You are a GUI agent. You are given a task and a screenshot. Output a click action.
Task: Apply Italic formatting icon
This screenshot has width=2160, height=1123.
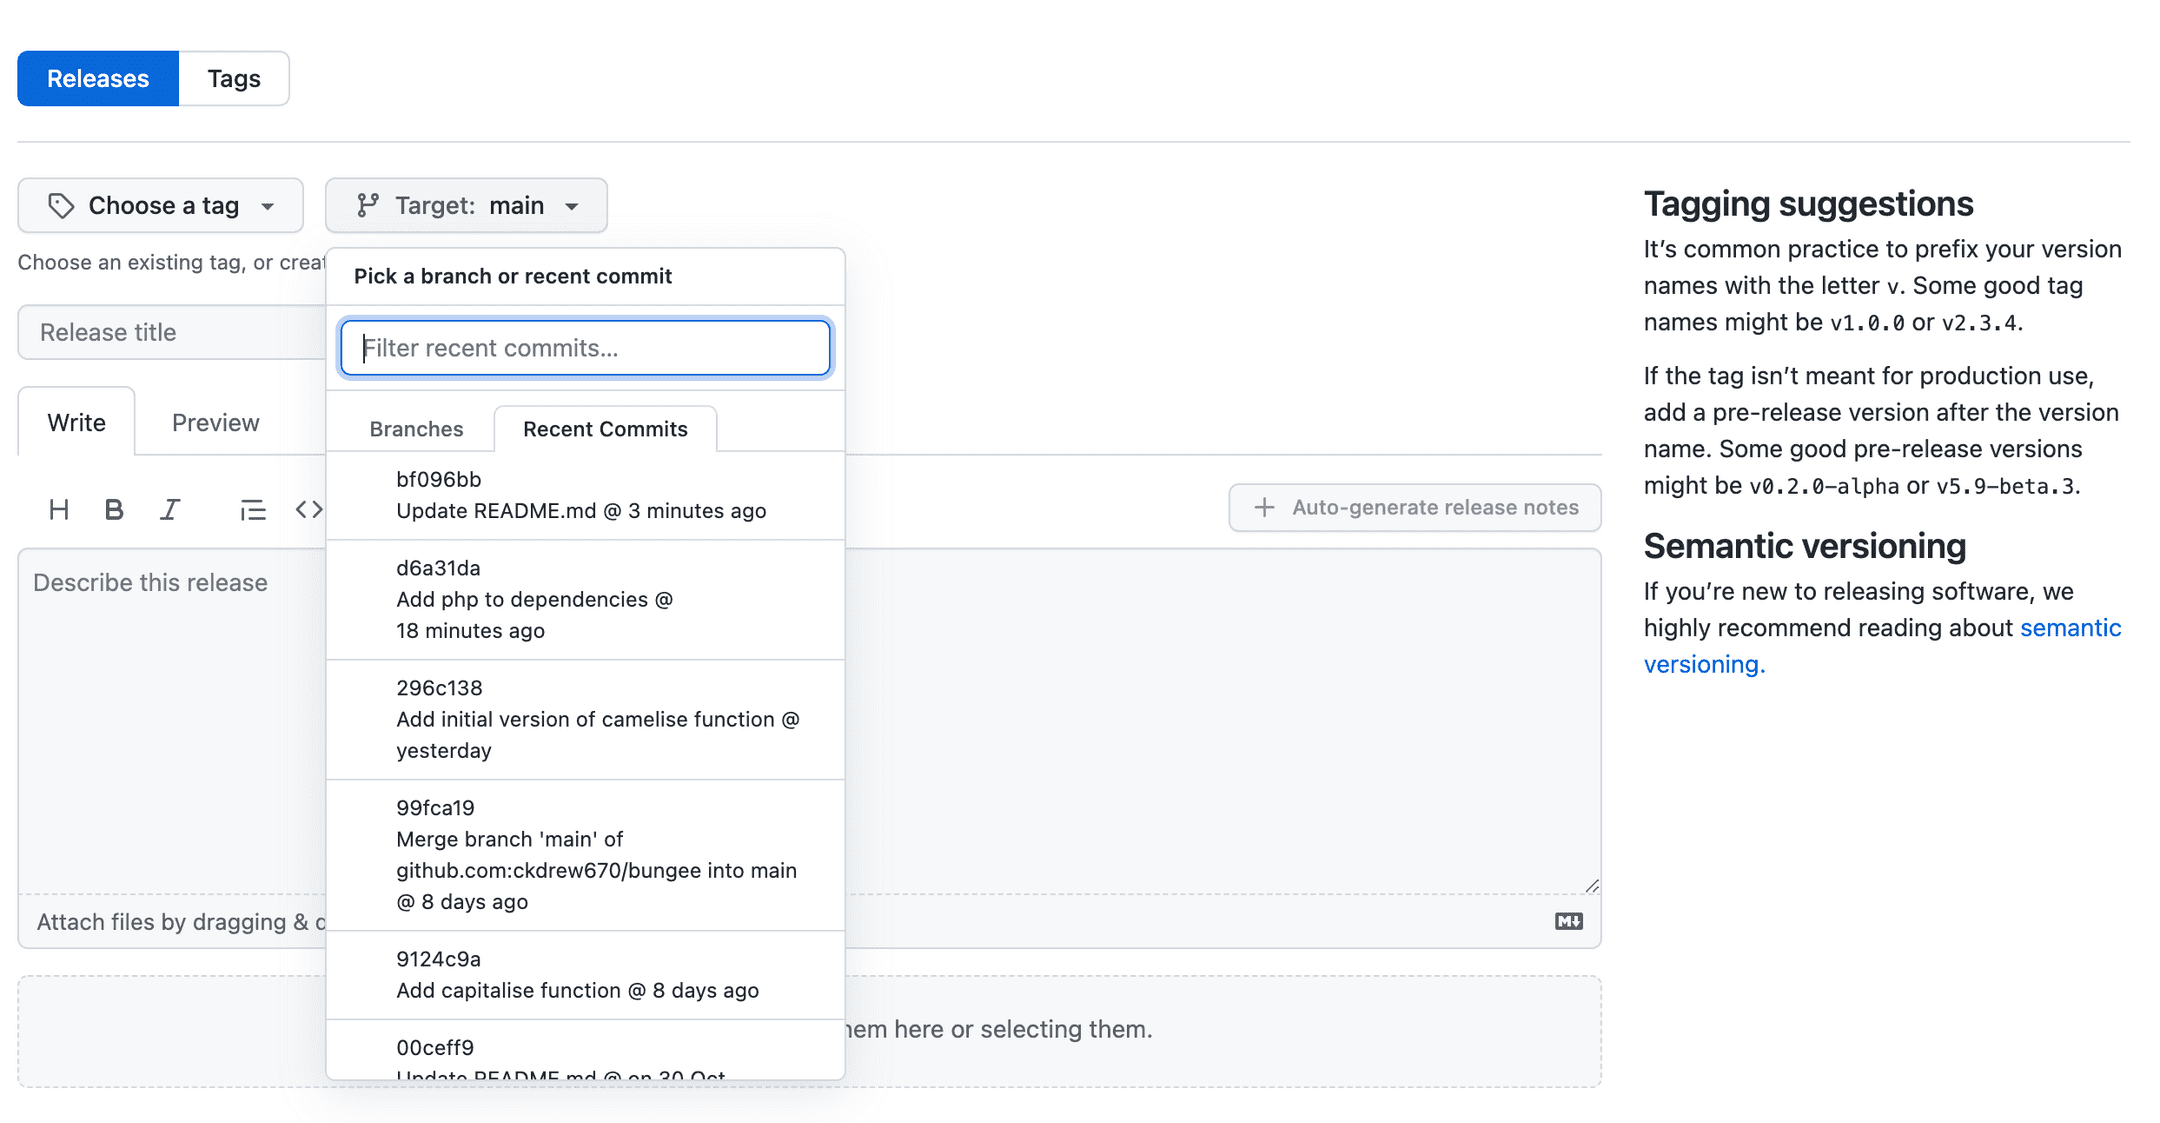170,508
